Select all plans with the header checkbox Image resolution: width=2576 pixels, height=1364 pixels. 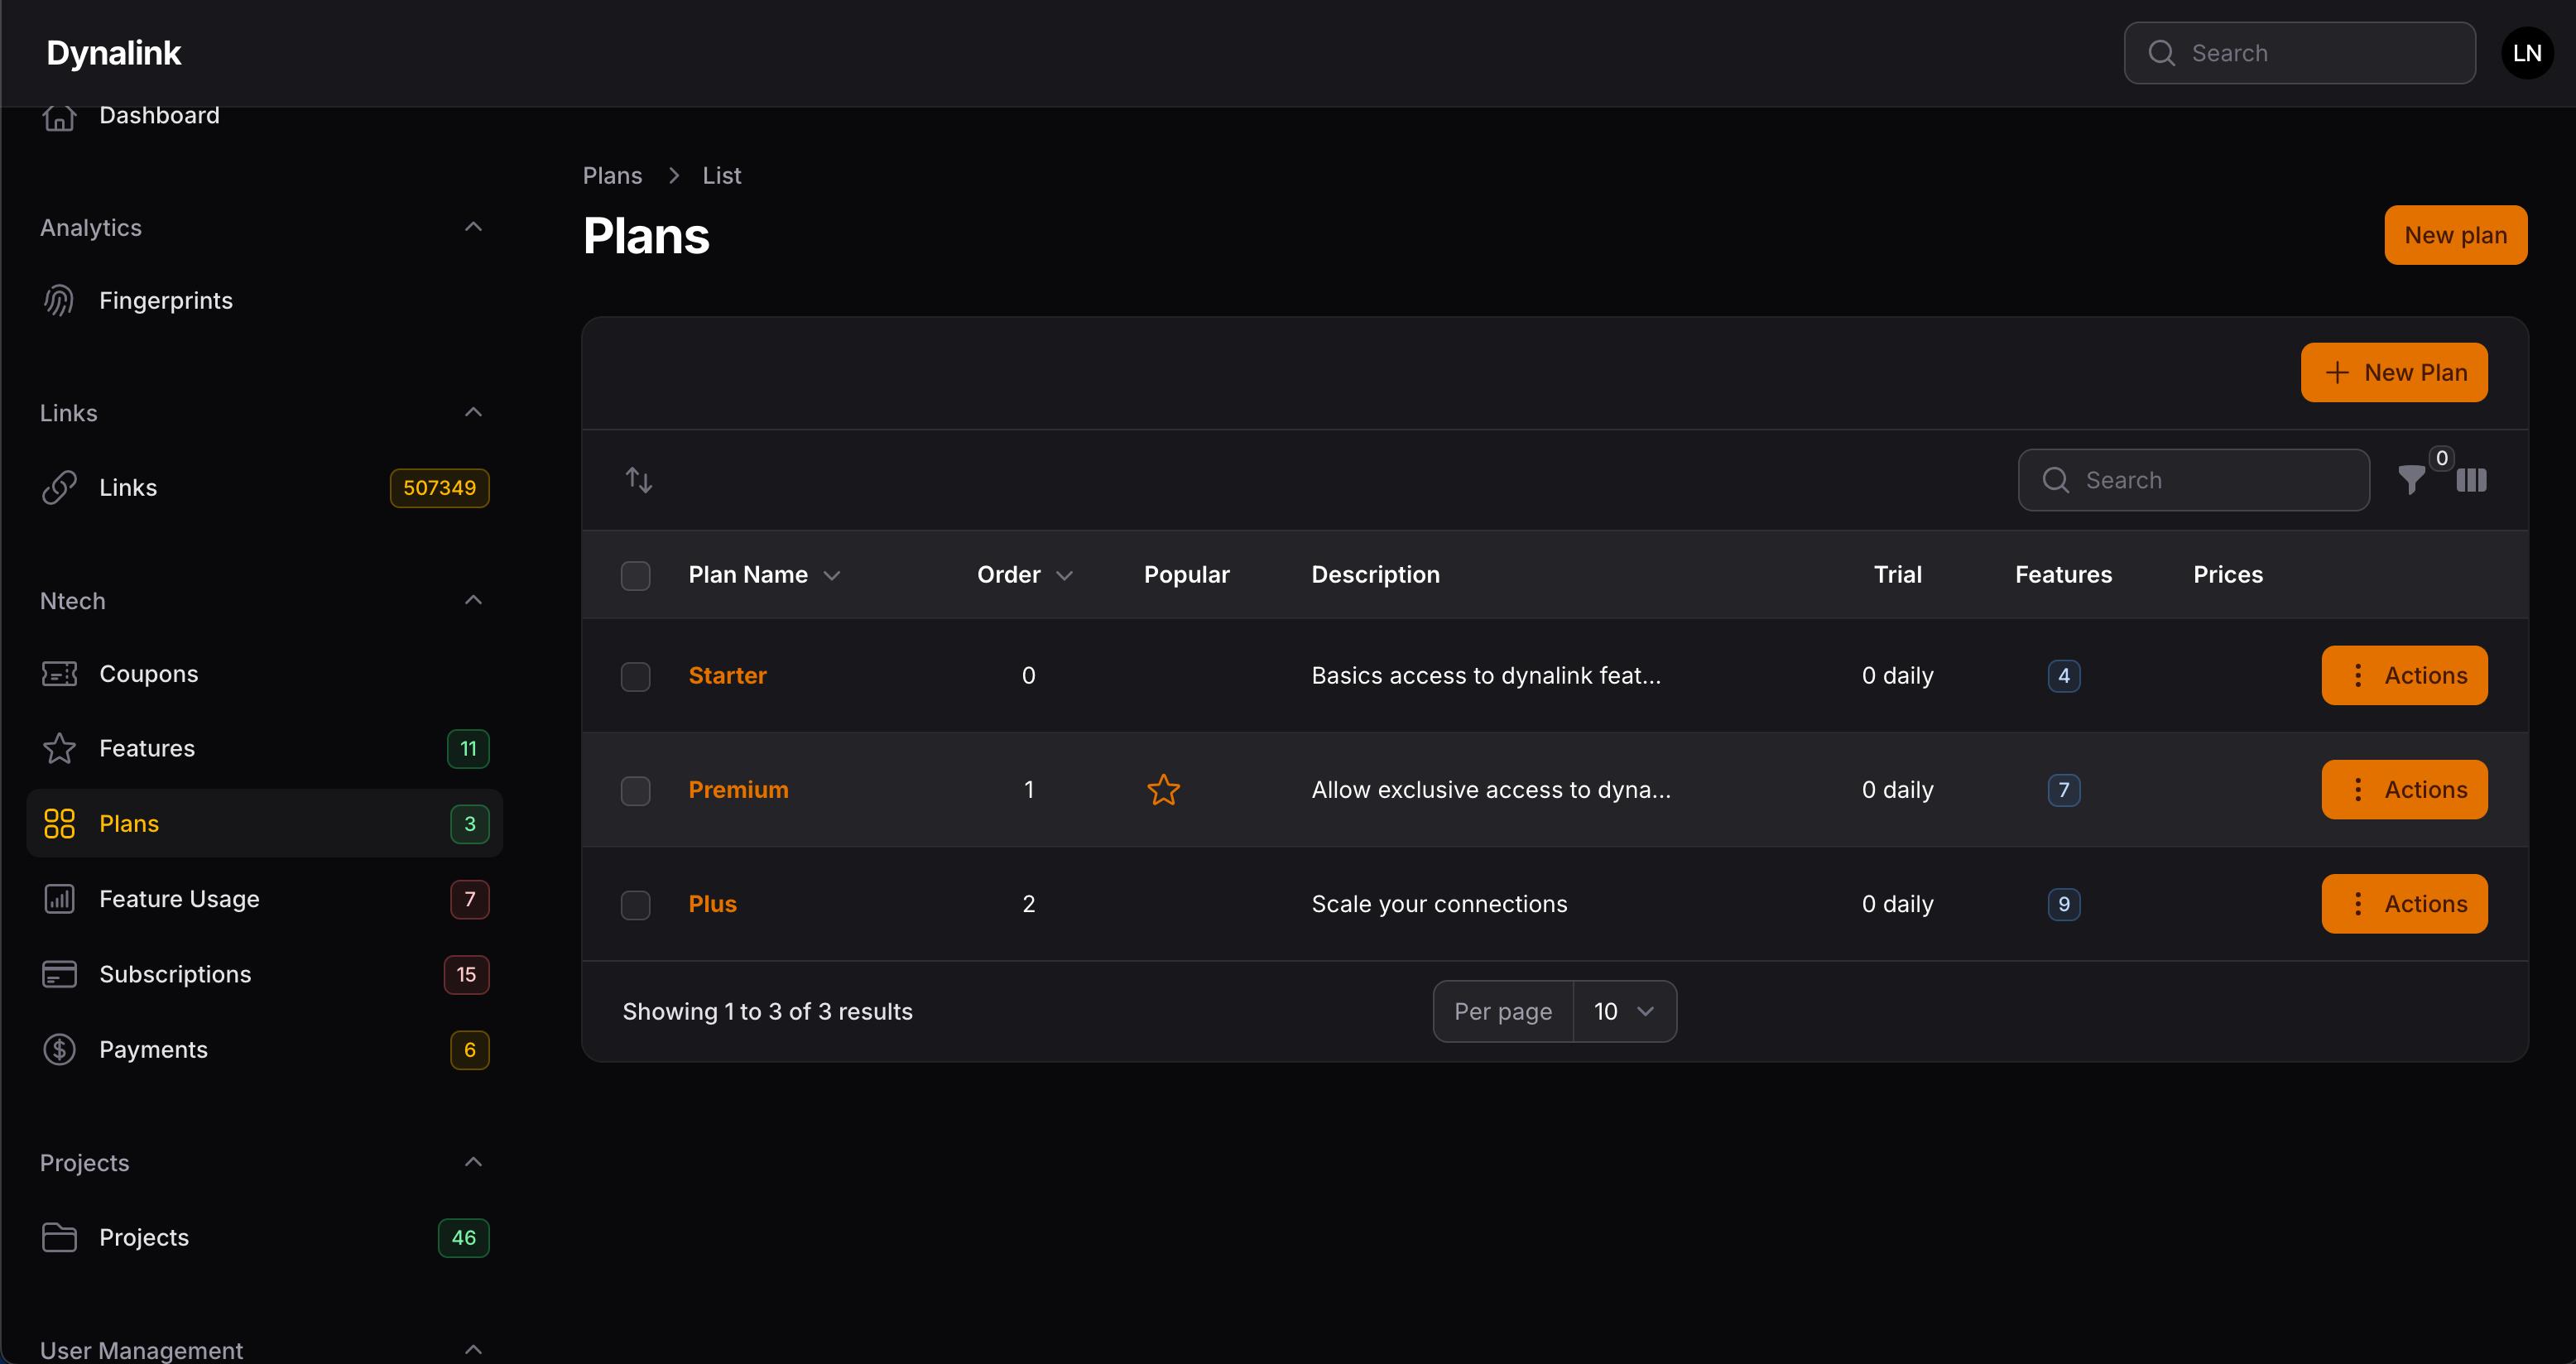[x=636, y=575]
